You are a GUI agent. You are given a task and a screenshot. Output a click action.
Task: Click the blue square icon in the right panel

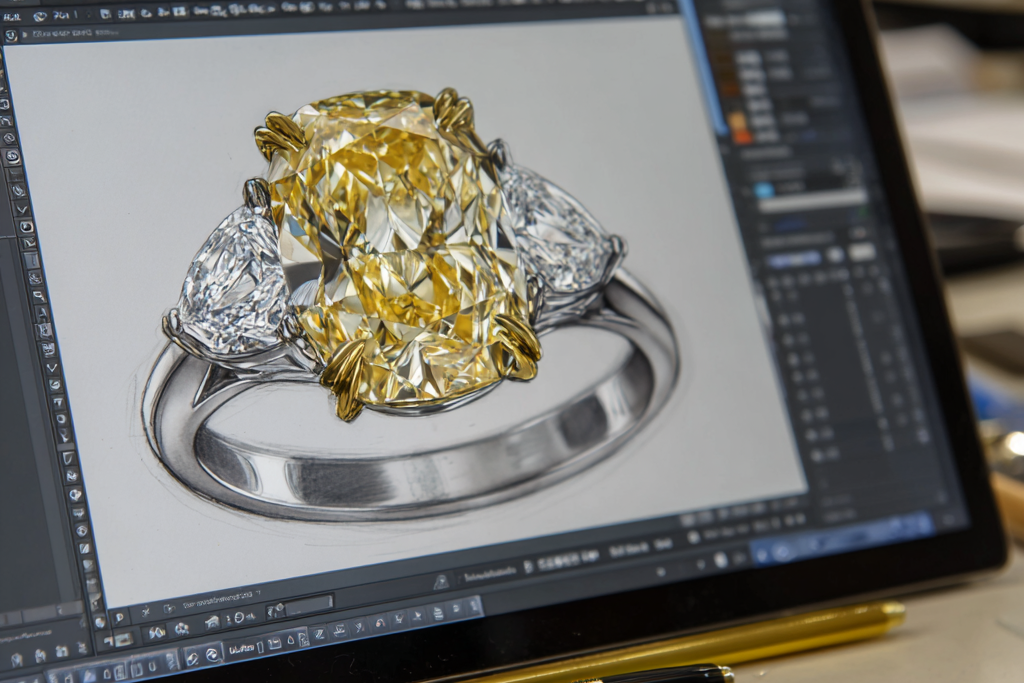(x=764, y=190)
